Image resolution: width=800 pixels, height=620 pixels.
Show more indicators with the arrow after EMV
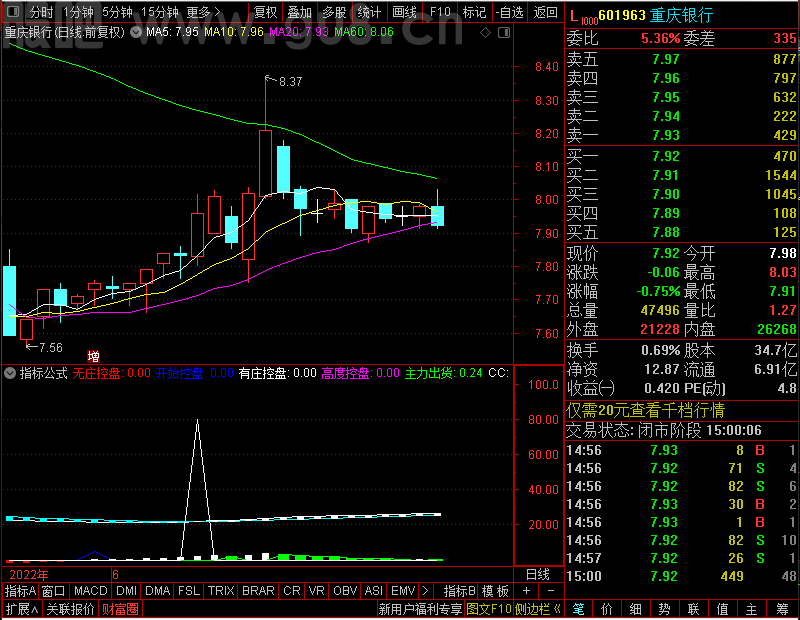(x=426, y=591)
